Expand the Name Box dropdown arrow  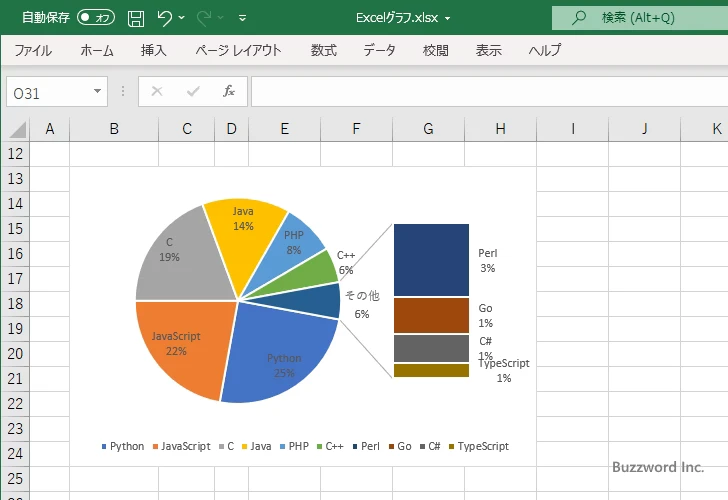tap(98, 91)
